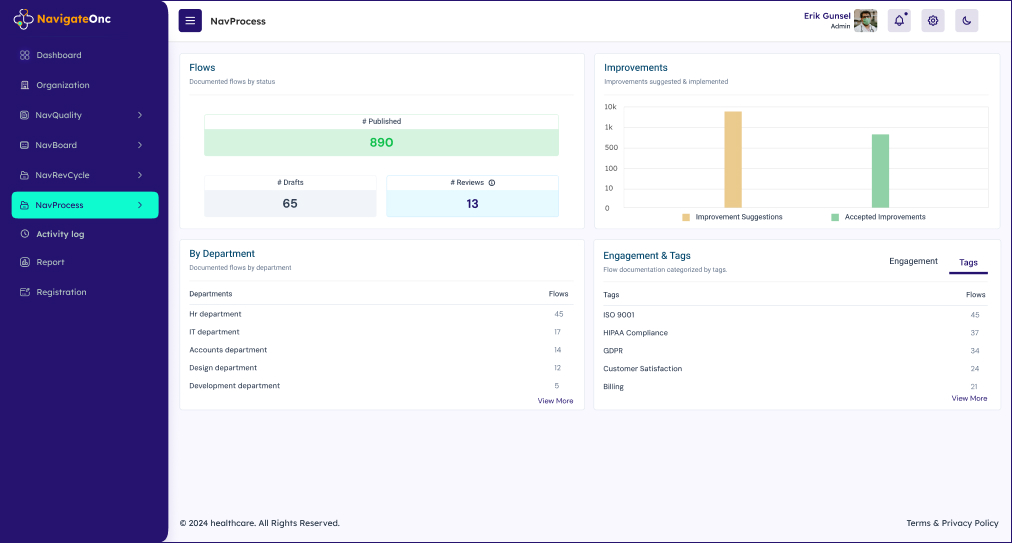This screenshot has width=1012, height=543.
Task: Click the Dashboard sidebar icon
Action: [25, 55]
